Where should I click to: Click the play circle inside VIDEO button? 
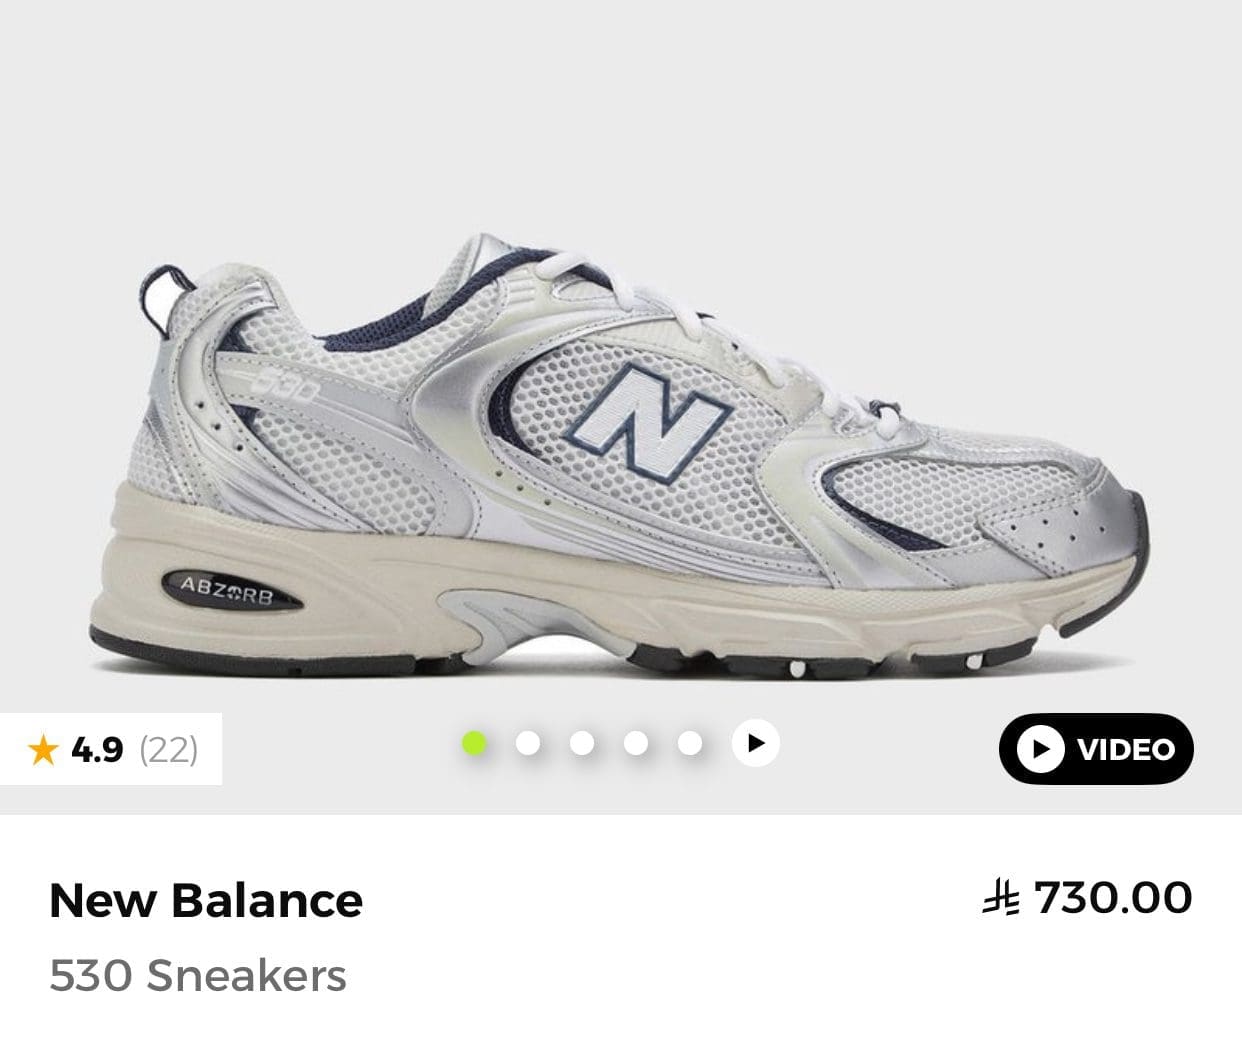[x=1040, y=748]
